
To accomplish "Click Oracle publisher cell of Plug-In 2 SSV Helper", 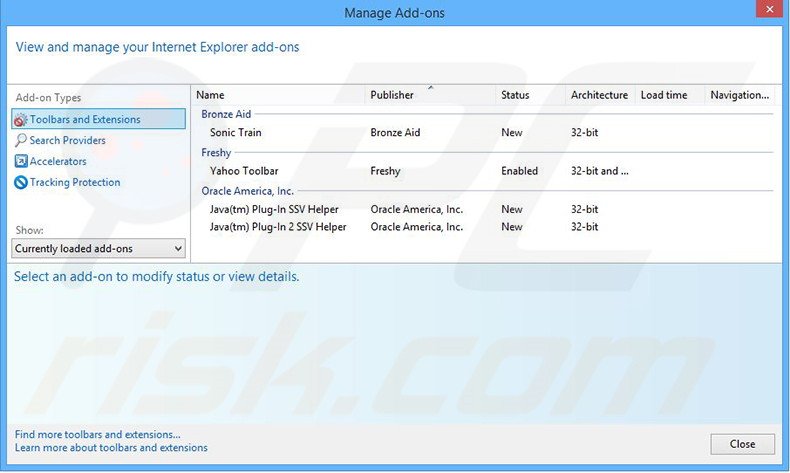I will click(x=417, y=227).
